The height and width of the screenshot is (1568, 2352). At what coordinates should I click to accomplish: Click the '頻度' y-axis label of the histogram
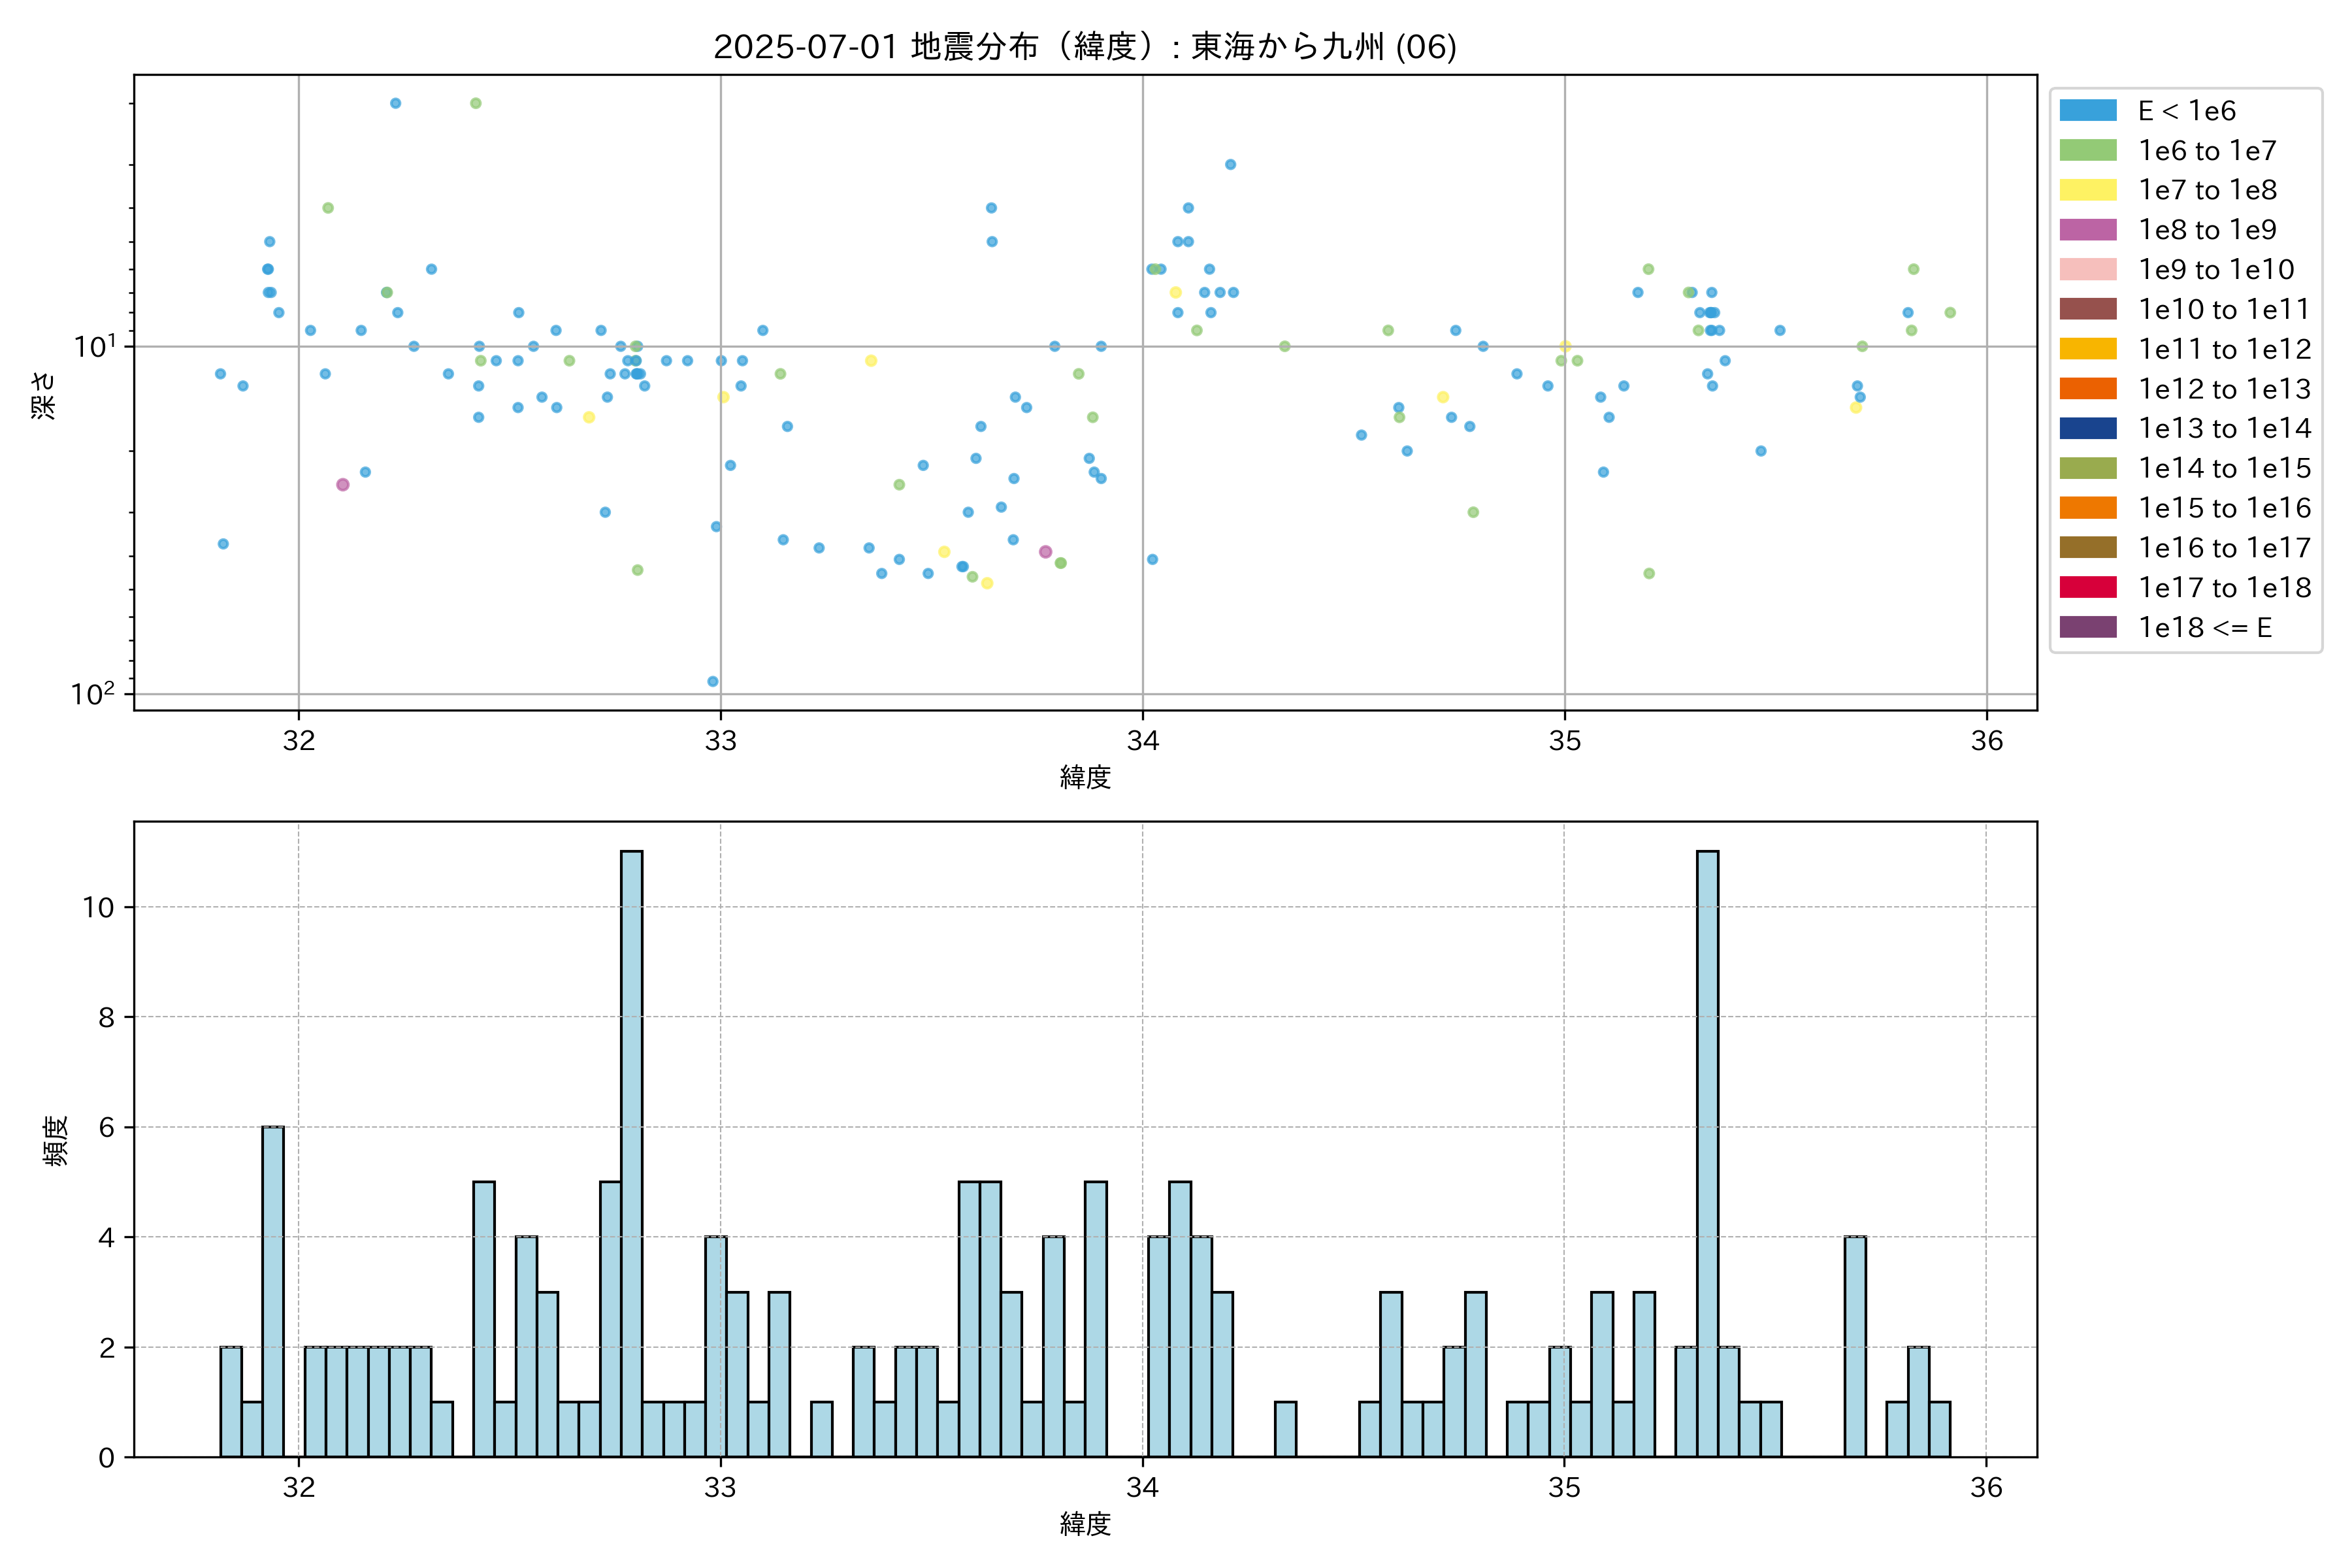[x=56, y=1140]
